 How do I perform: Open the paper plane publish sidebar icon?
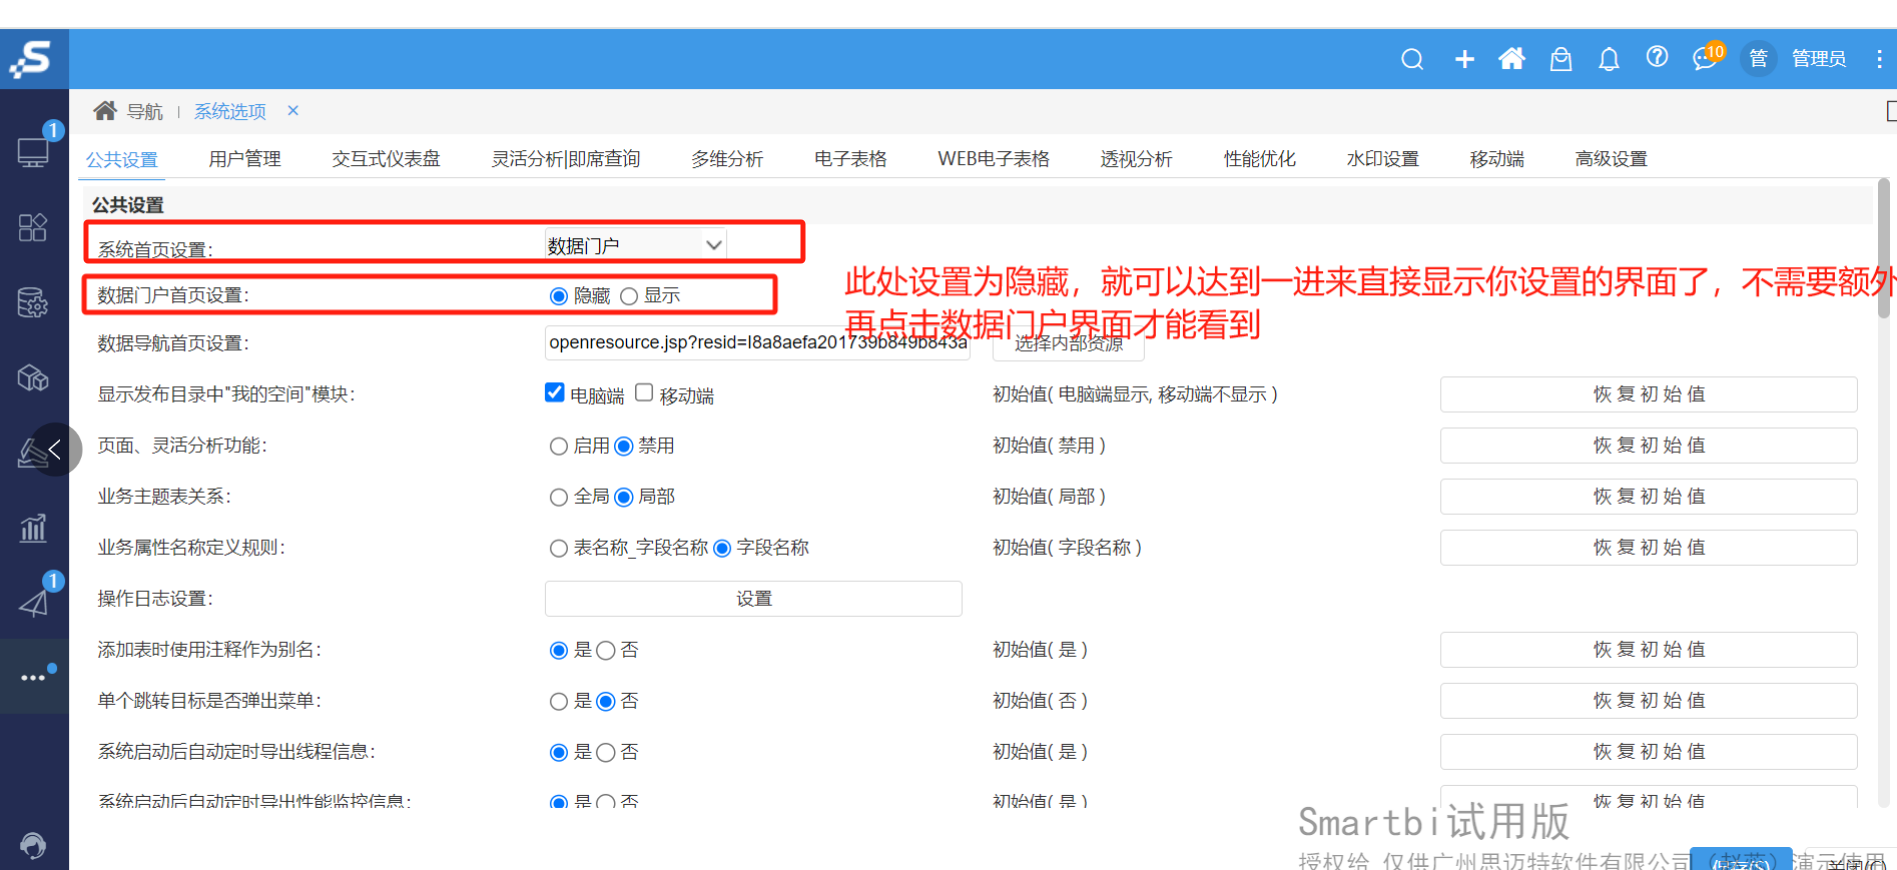click(x=33, y=603)
